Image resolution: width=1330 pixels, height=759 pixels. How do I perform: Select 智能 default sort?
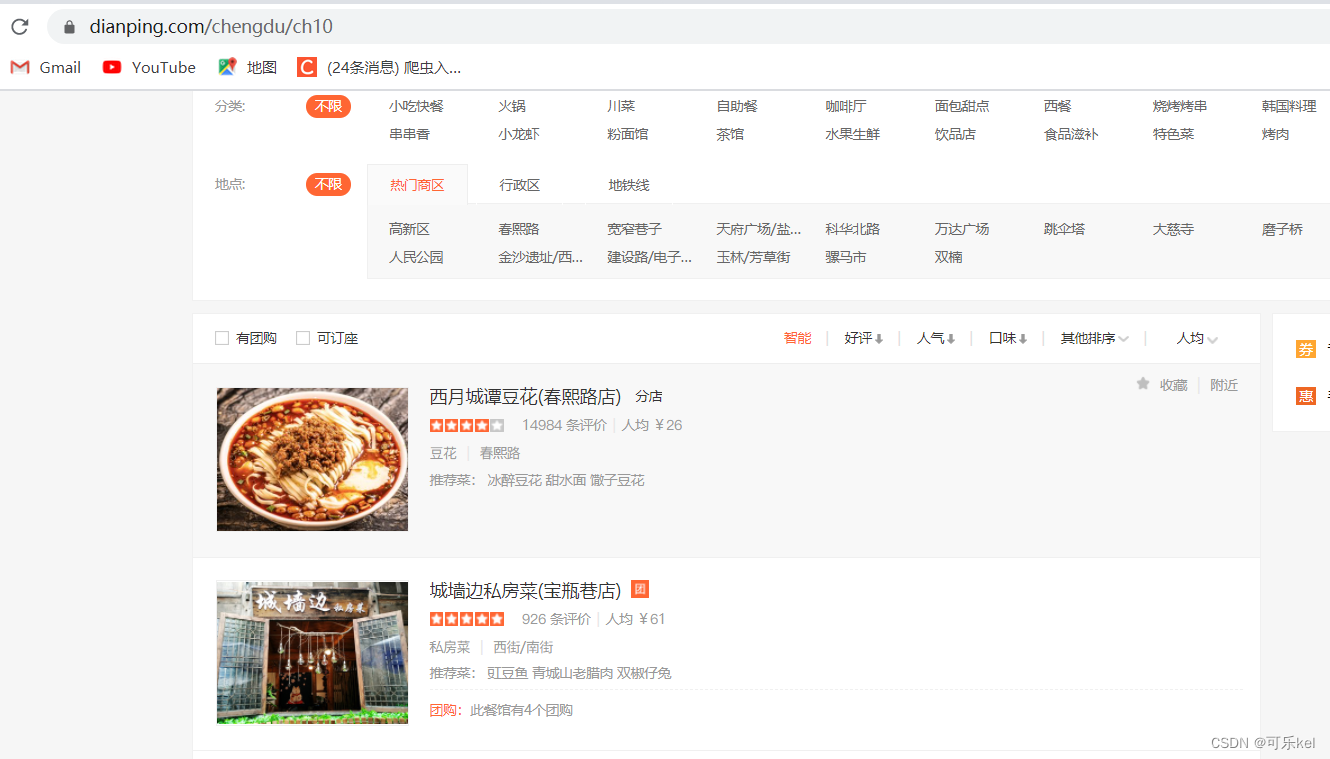[798, 338]
